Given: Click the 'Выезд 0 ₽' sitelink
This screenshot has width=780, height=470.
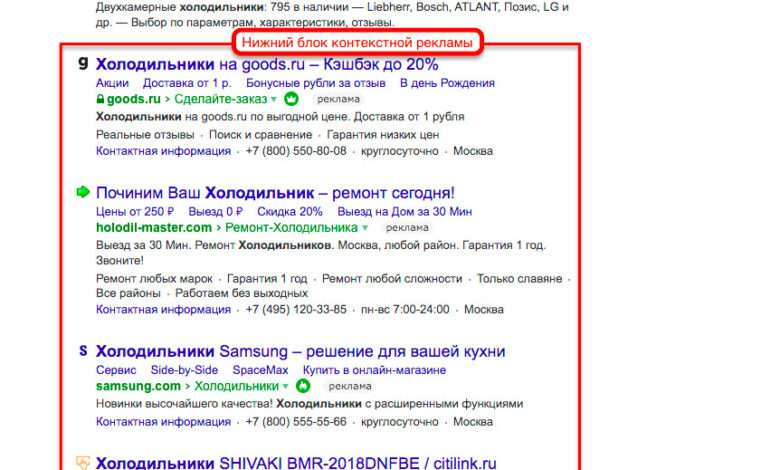Looking at the screenshot, I should pyautogui.click(x=215, y=211).
